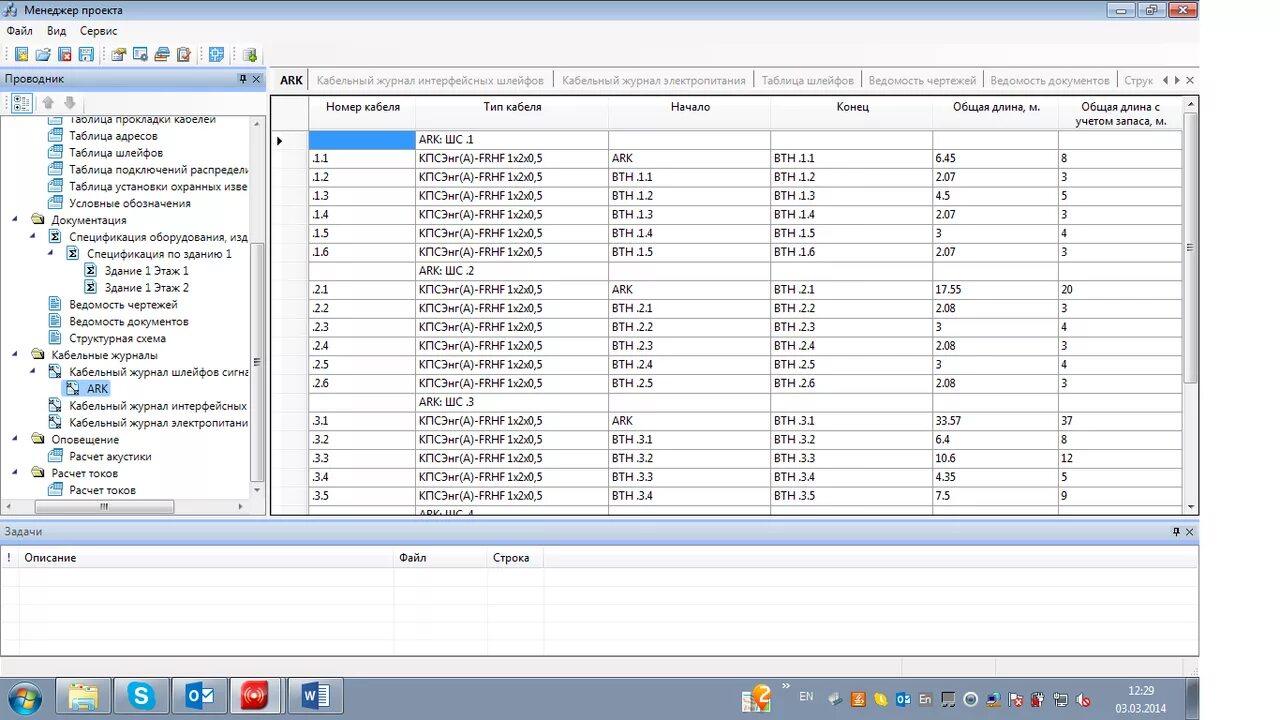Open Word from the taskbar
This screenshot has height=720, width=1280.
tap(315, 696)
